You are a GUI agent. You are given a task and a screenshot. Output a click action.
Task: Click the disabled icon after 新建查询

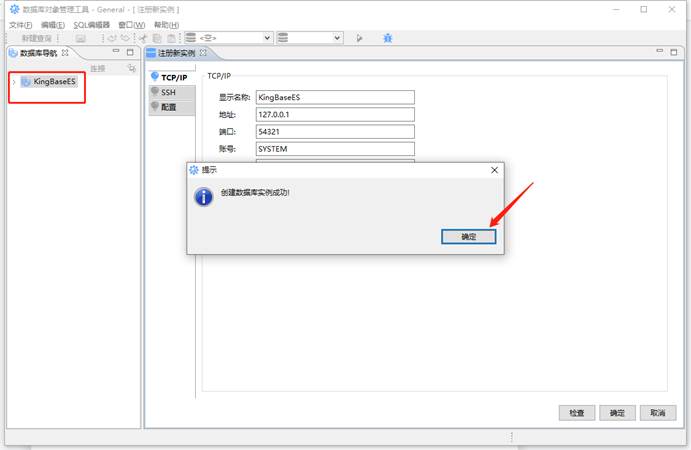click(x=80, y=38)
